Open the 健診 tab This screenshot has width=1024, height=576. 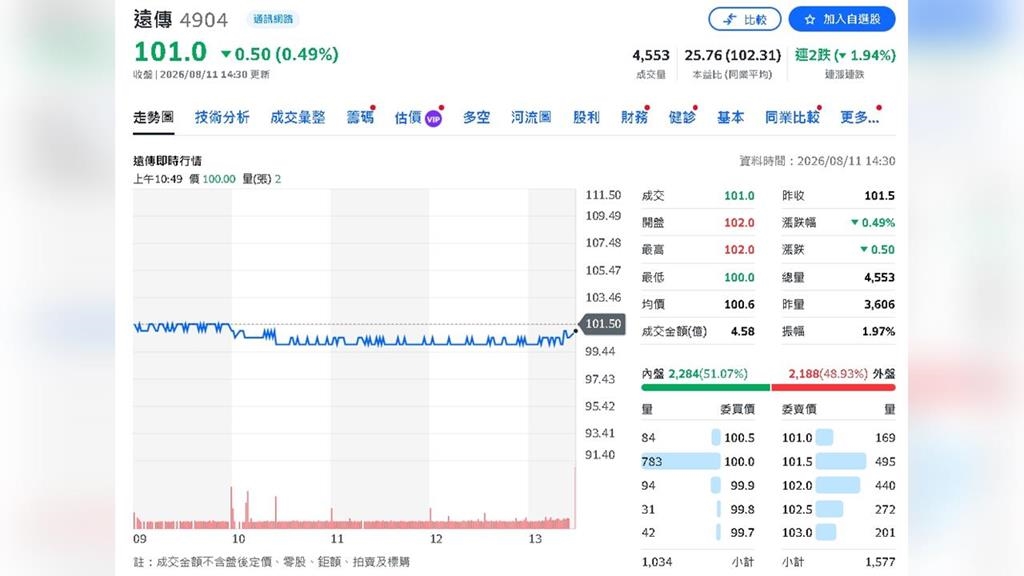click(682, 118)
